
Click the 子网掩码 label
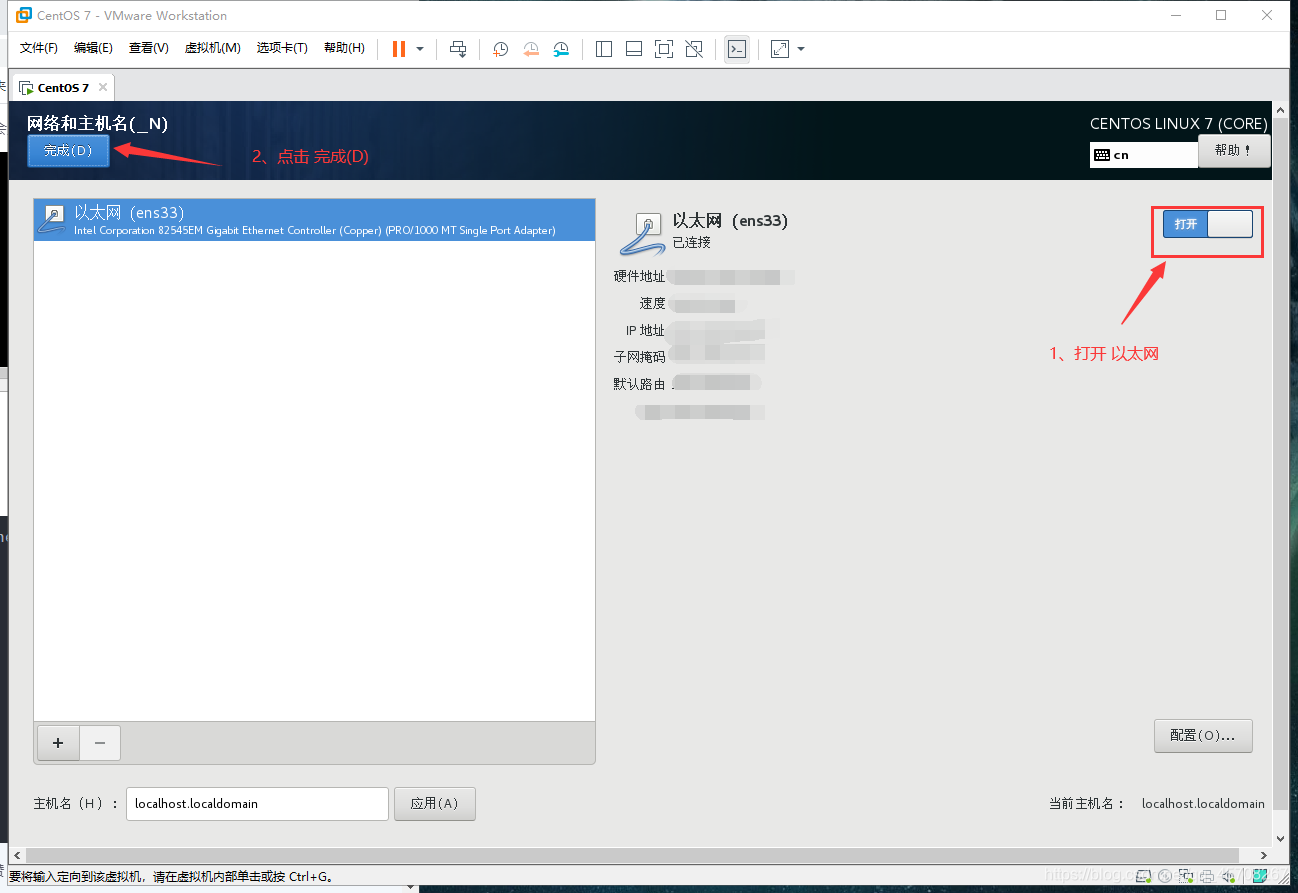(639, 357)
